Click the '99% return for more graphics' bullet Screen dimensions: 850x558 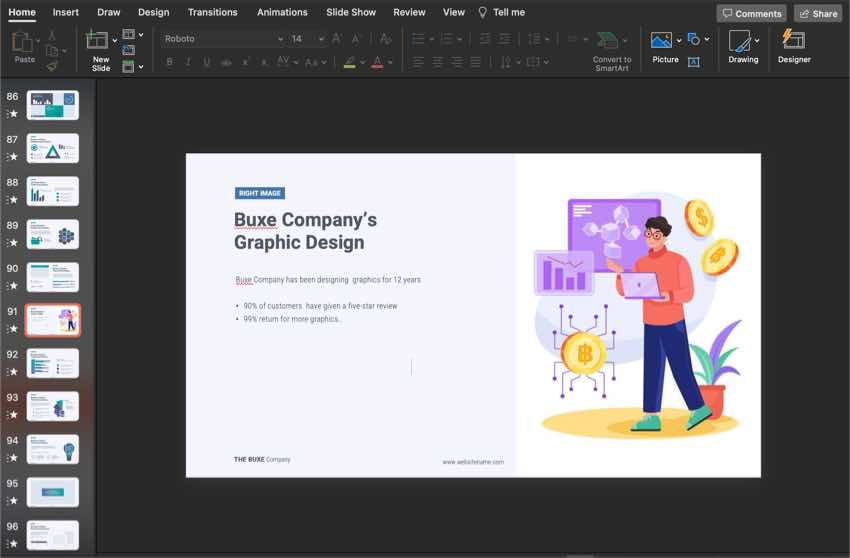[292, 319]
